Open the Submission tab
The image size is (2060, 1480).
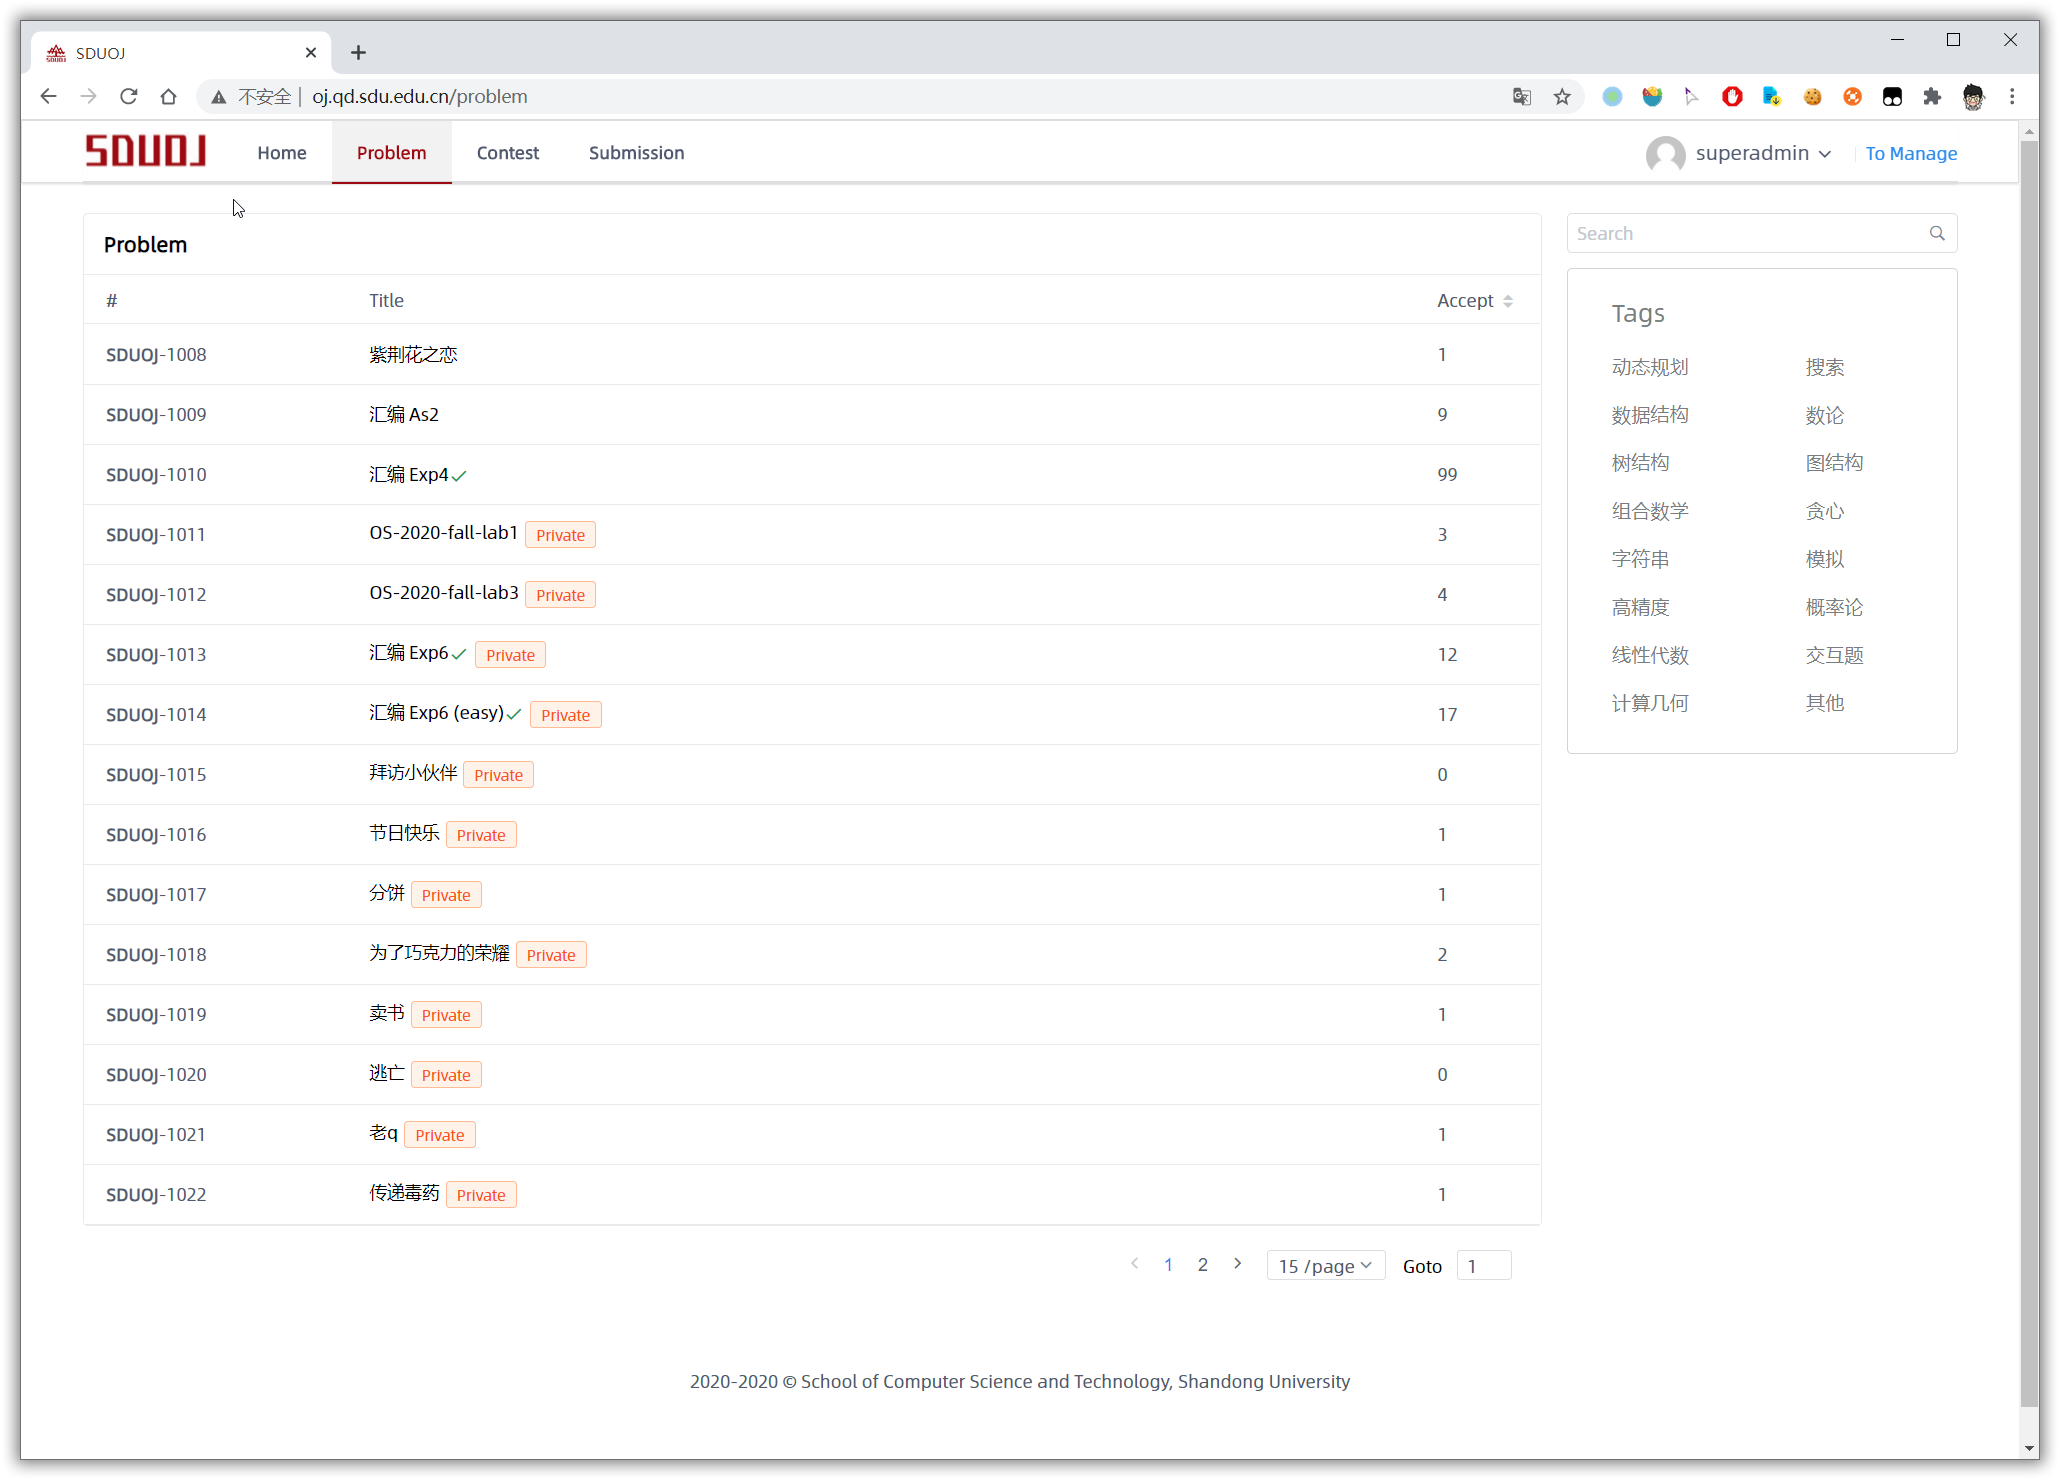636,153
